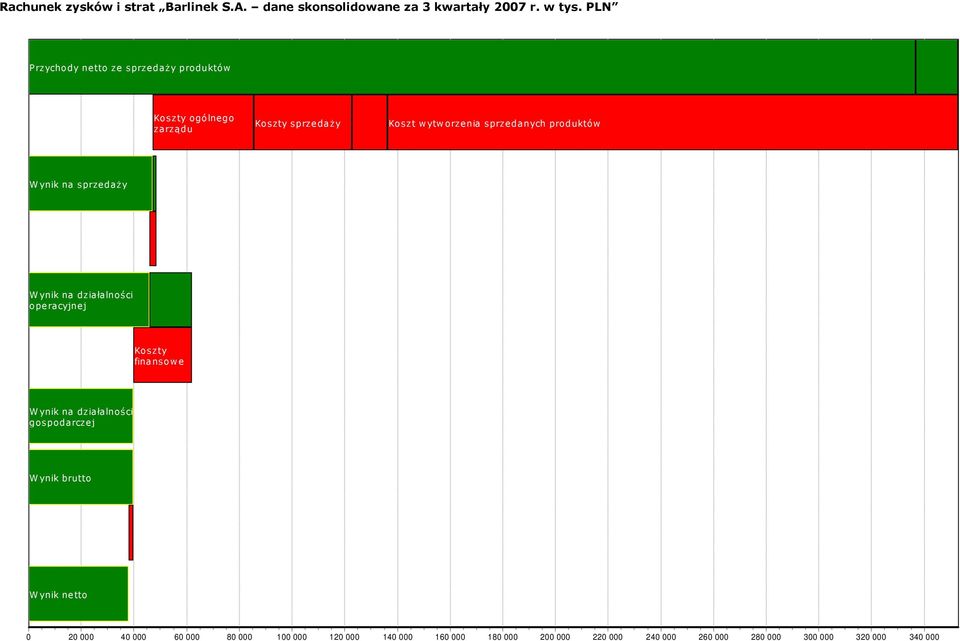Select the Wynik na sprzedaży green bar
This screenshot has height=641, width=960.
(x=91, y=184)
